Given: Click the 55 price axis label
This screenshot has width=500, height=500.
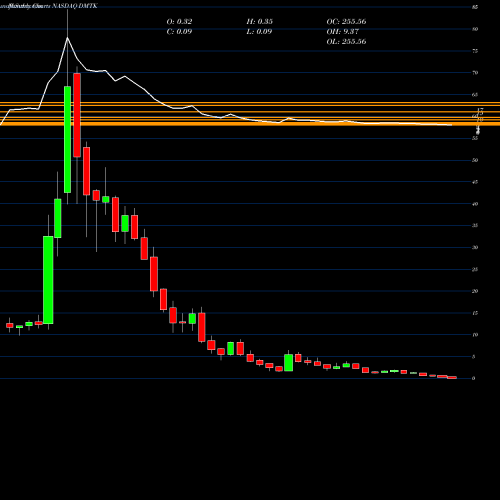Looking at the screenshot, I should [x=475, y=138].
